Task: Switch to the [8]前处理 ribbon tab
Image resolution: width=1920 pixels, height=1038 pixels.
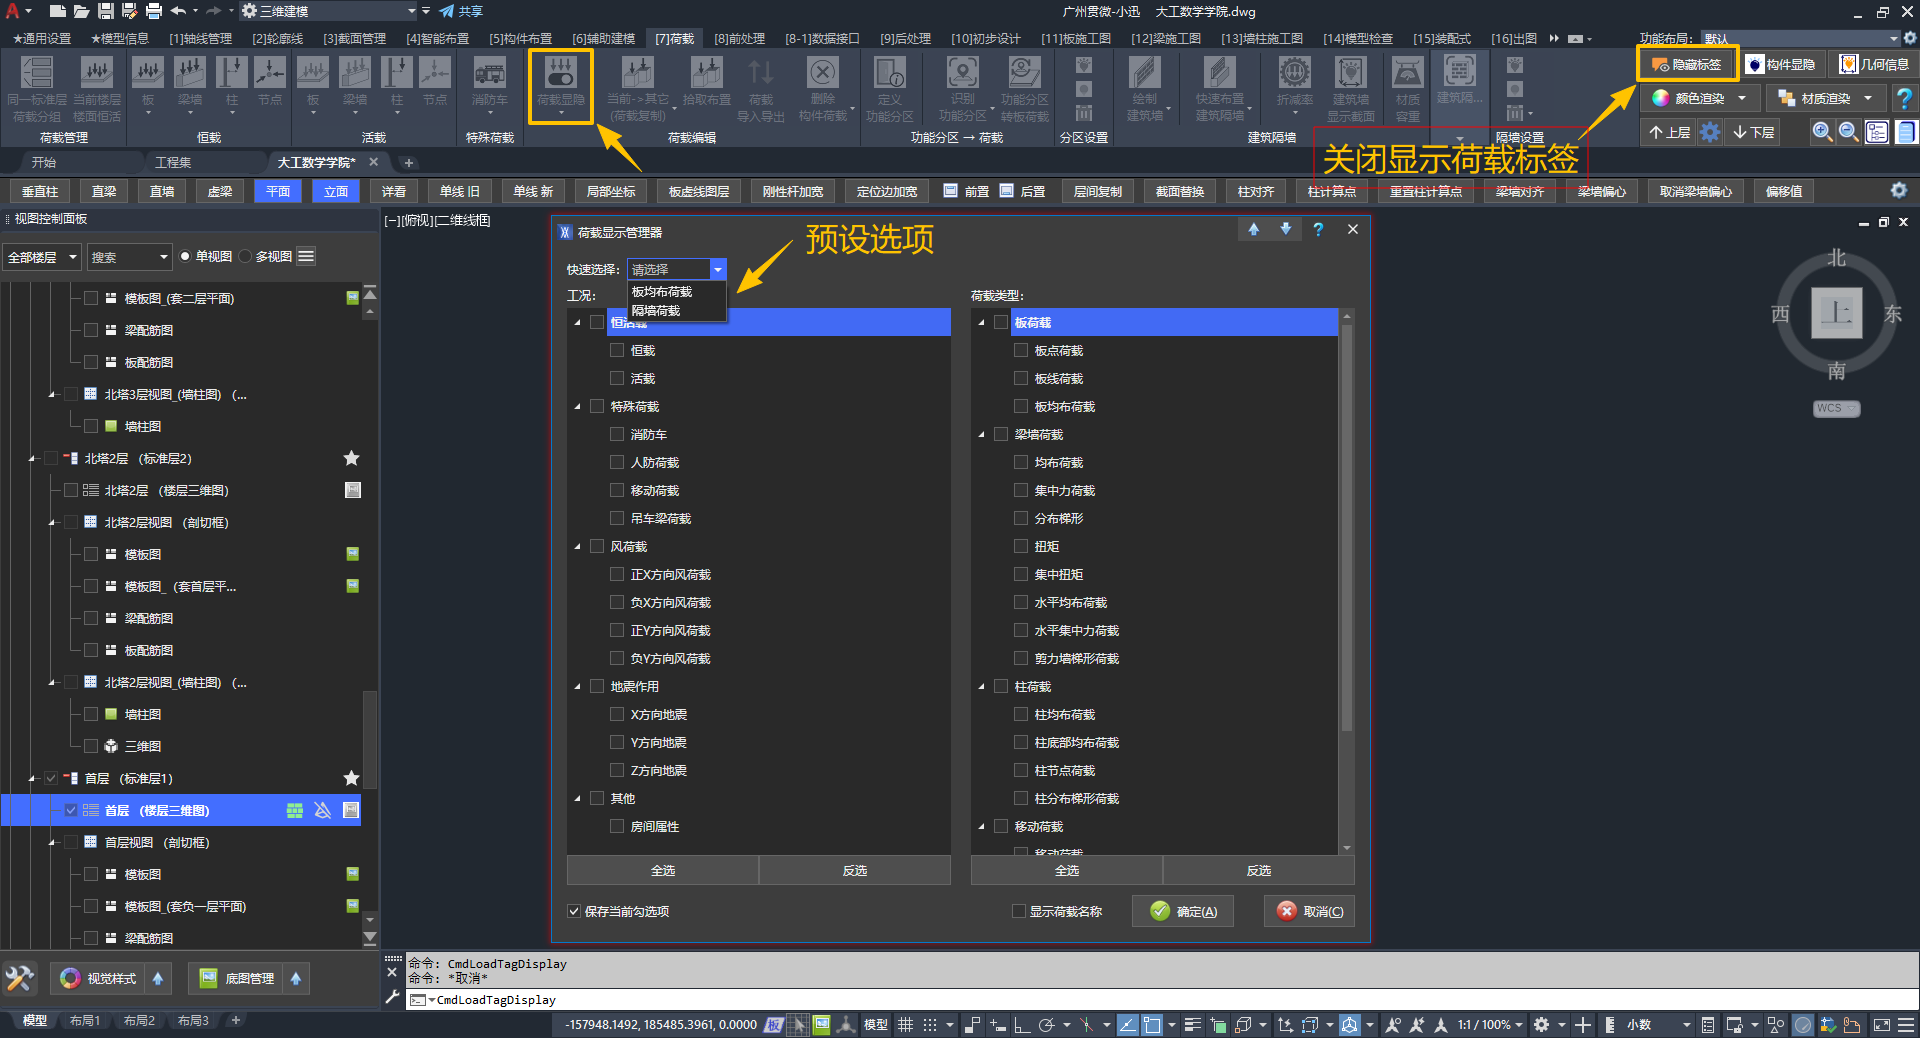Action: click(739, 38)
